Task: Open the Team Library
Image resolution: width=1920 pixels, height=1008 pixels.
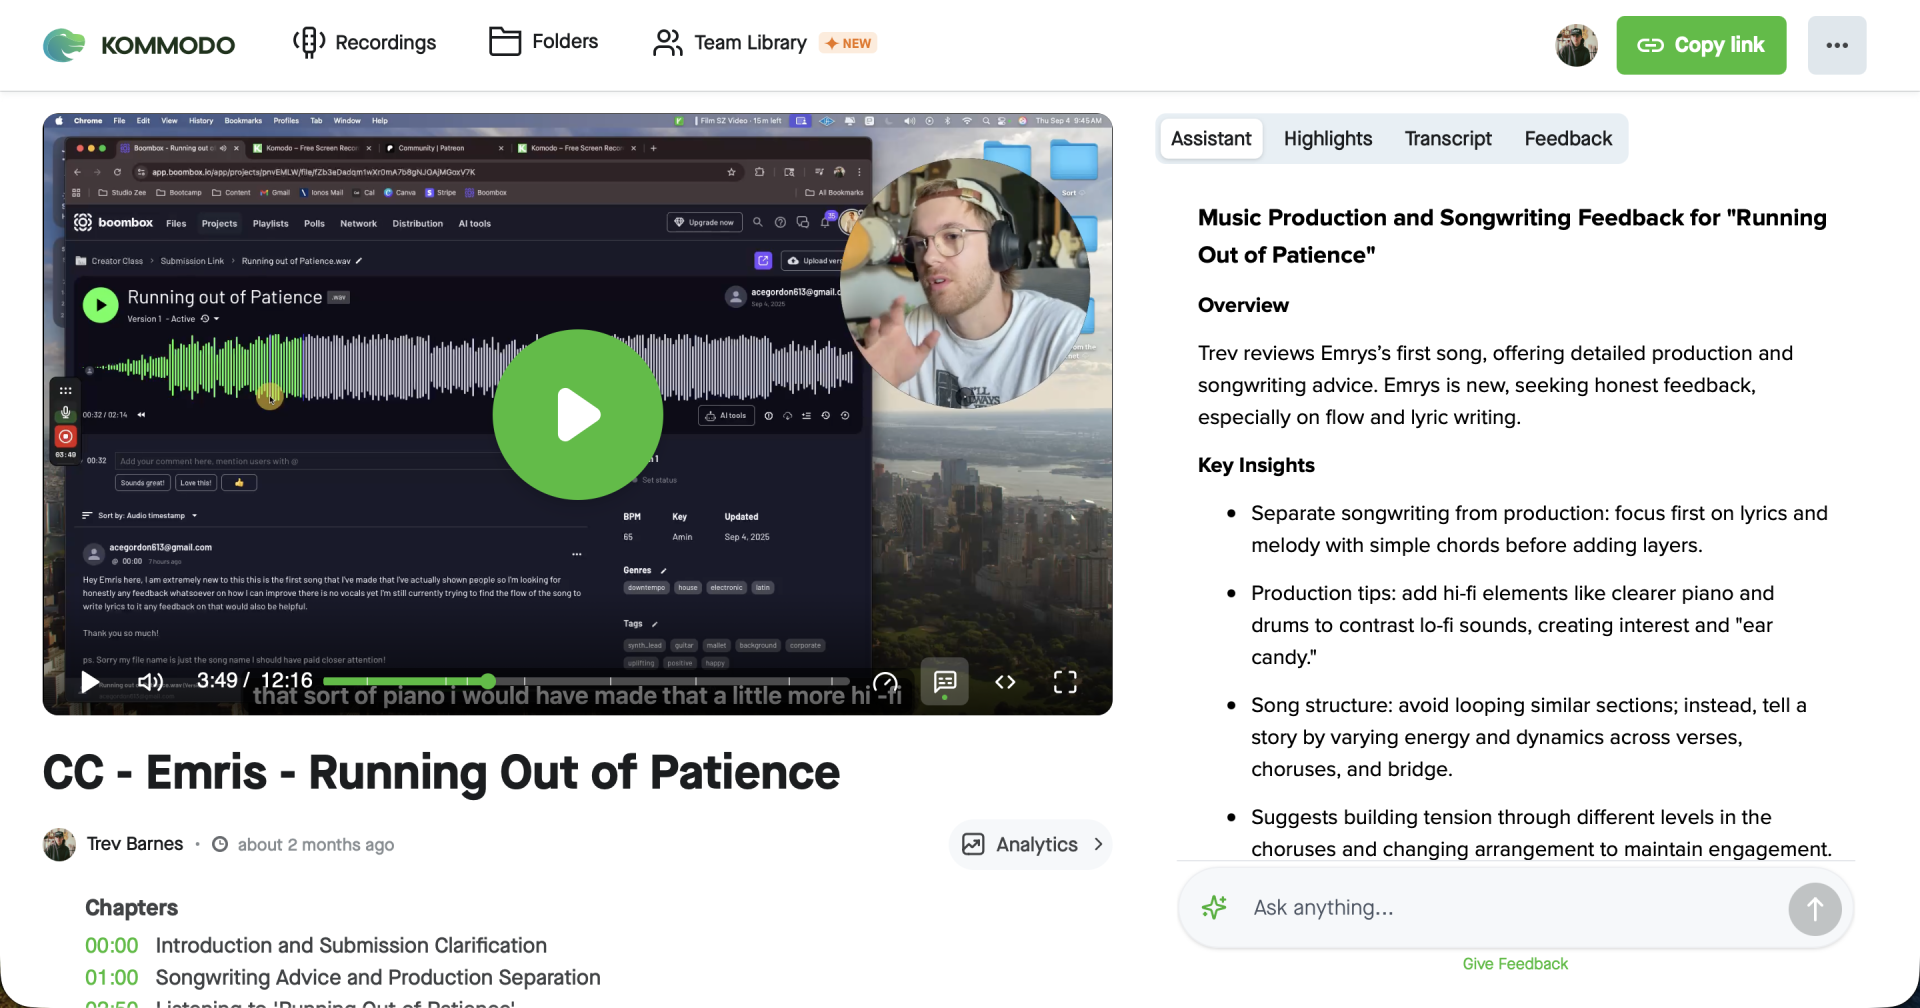Action: (730, 42)
